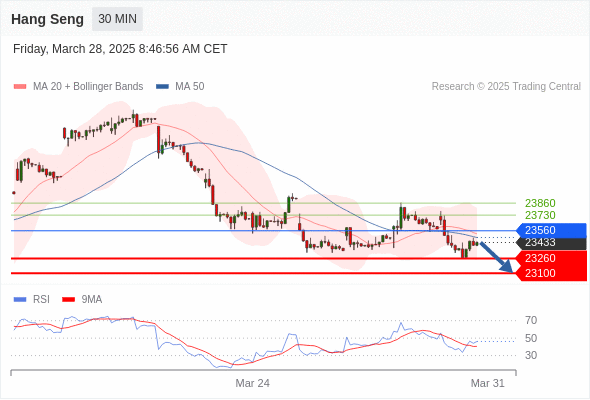Toggle the RSI legend swatch

(x=20, y=300)
